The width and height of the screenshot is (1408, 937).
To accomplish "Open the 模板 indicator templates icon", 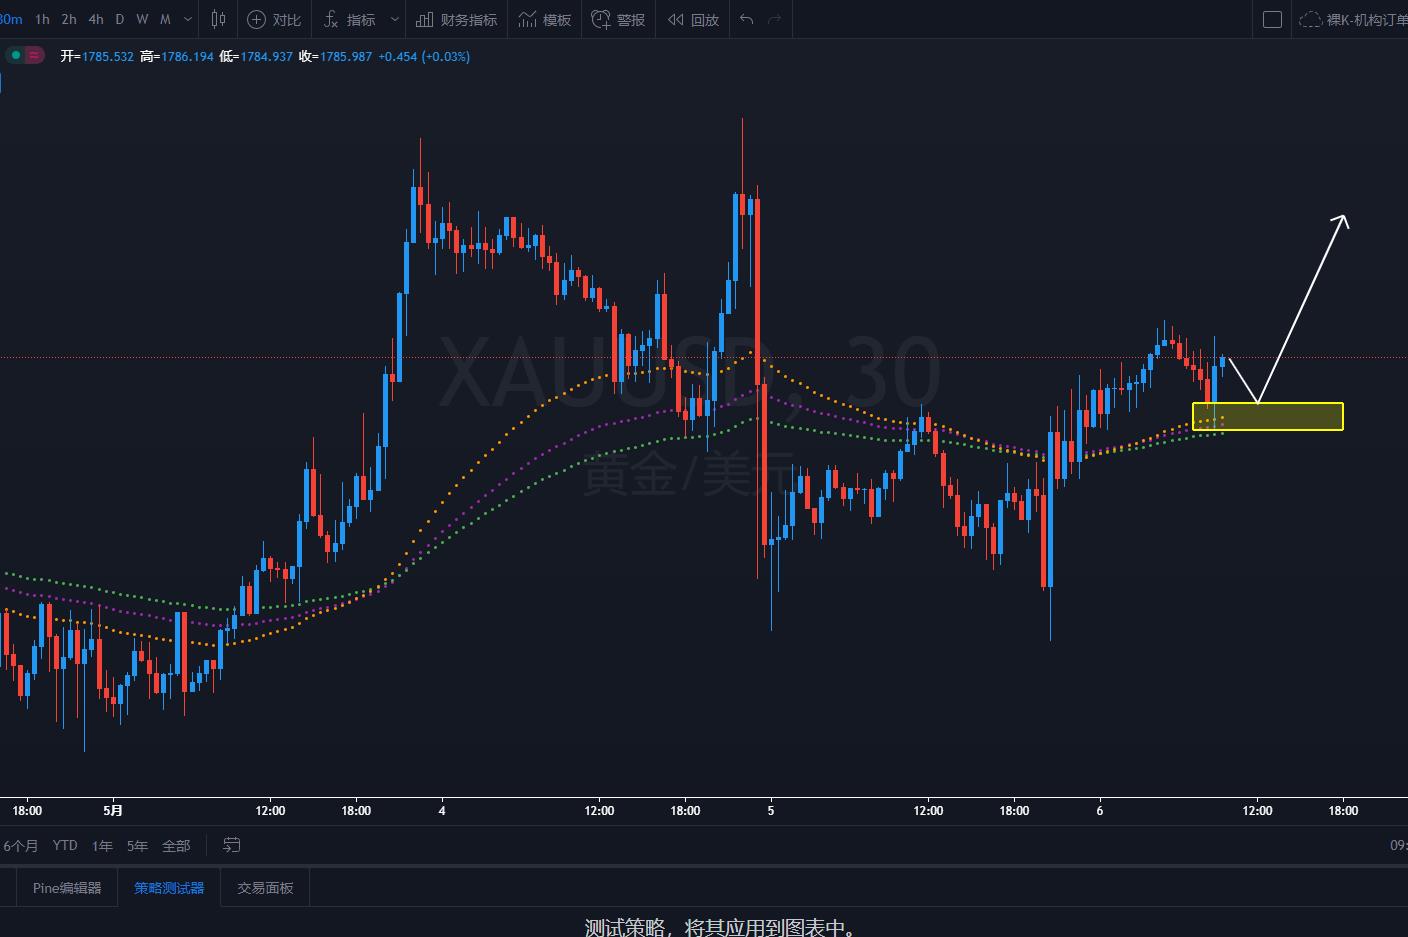I will click(528, 19).
